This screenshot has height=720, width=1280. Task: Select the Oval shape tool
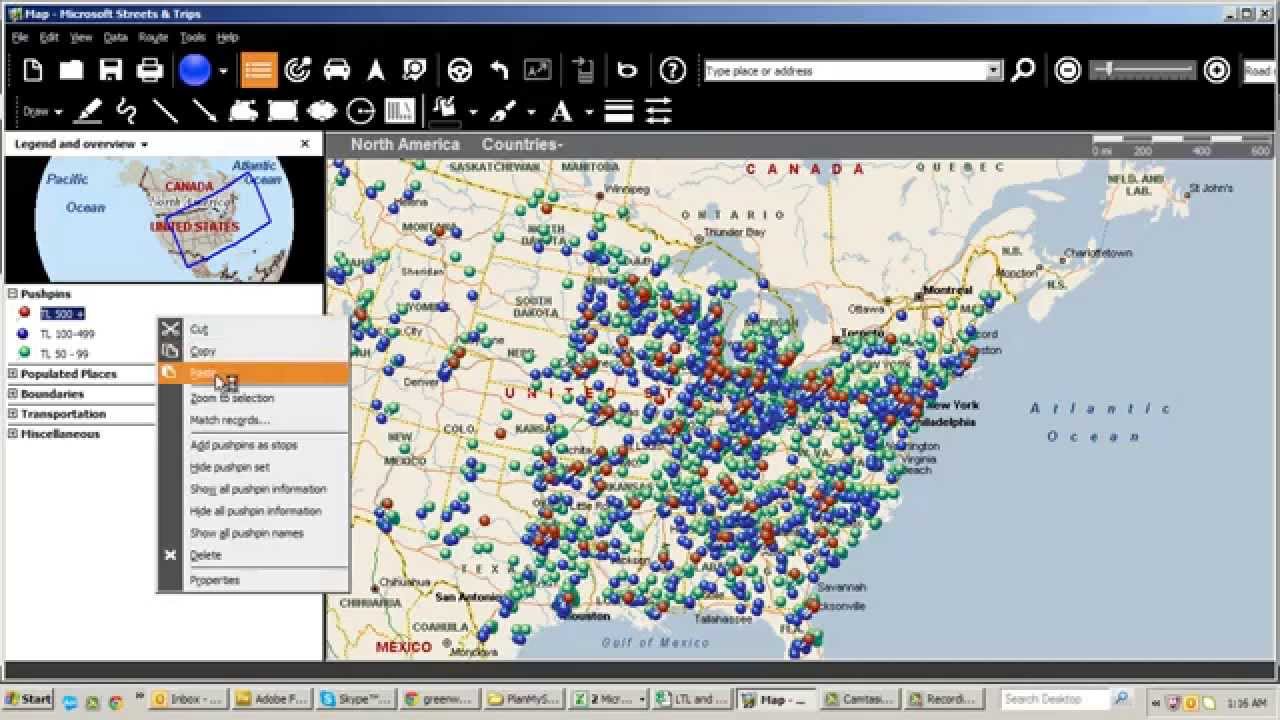pyautogui.click(x=321, y=111)
